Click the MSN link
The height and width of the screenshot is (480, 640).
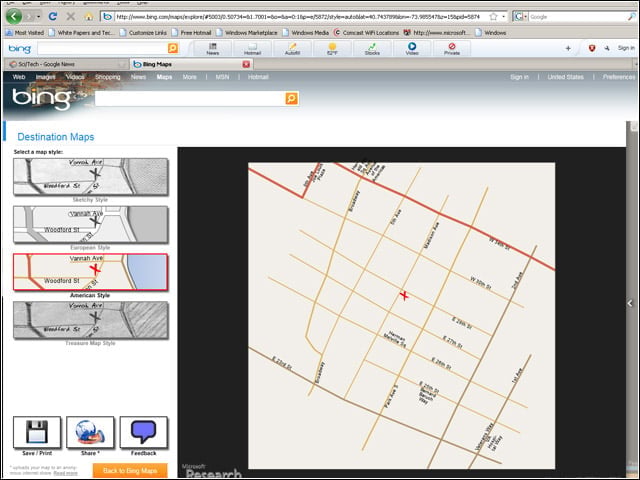(222, 77)
